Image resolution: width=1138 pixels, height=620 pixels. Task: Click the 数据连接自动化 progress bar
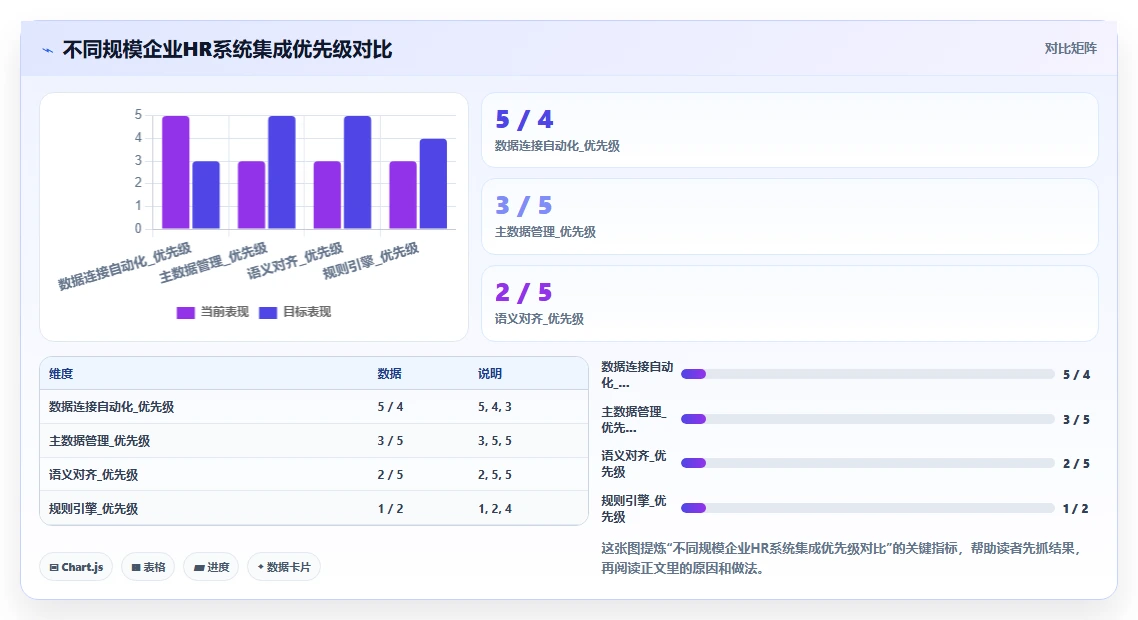coord(867,375)
